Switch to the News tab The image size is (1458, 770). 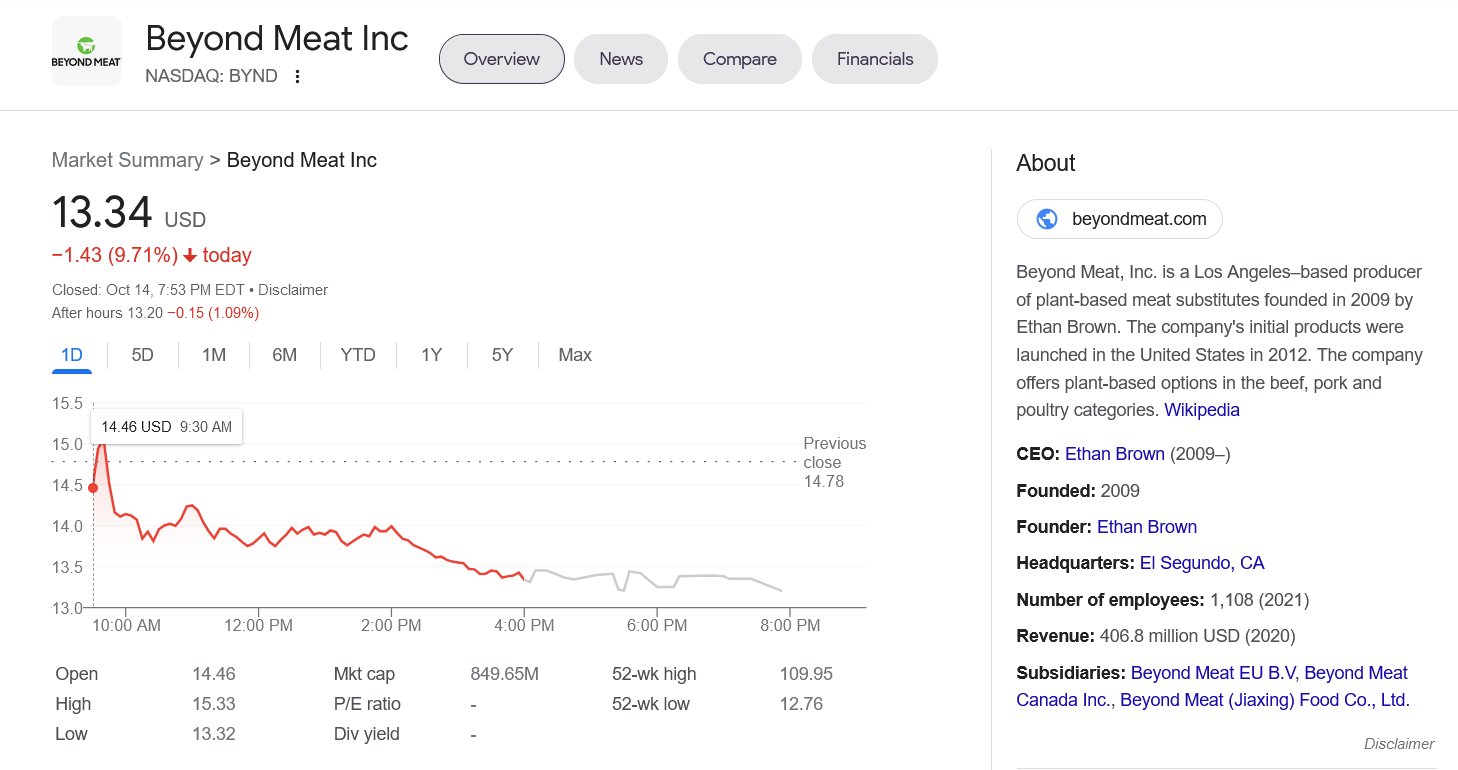click(621, 59)
